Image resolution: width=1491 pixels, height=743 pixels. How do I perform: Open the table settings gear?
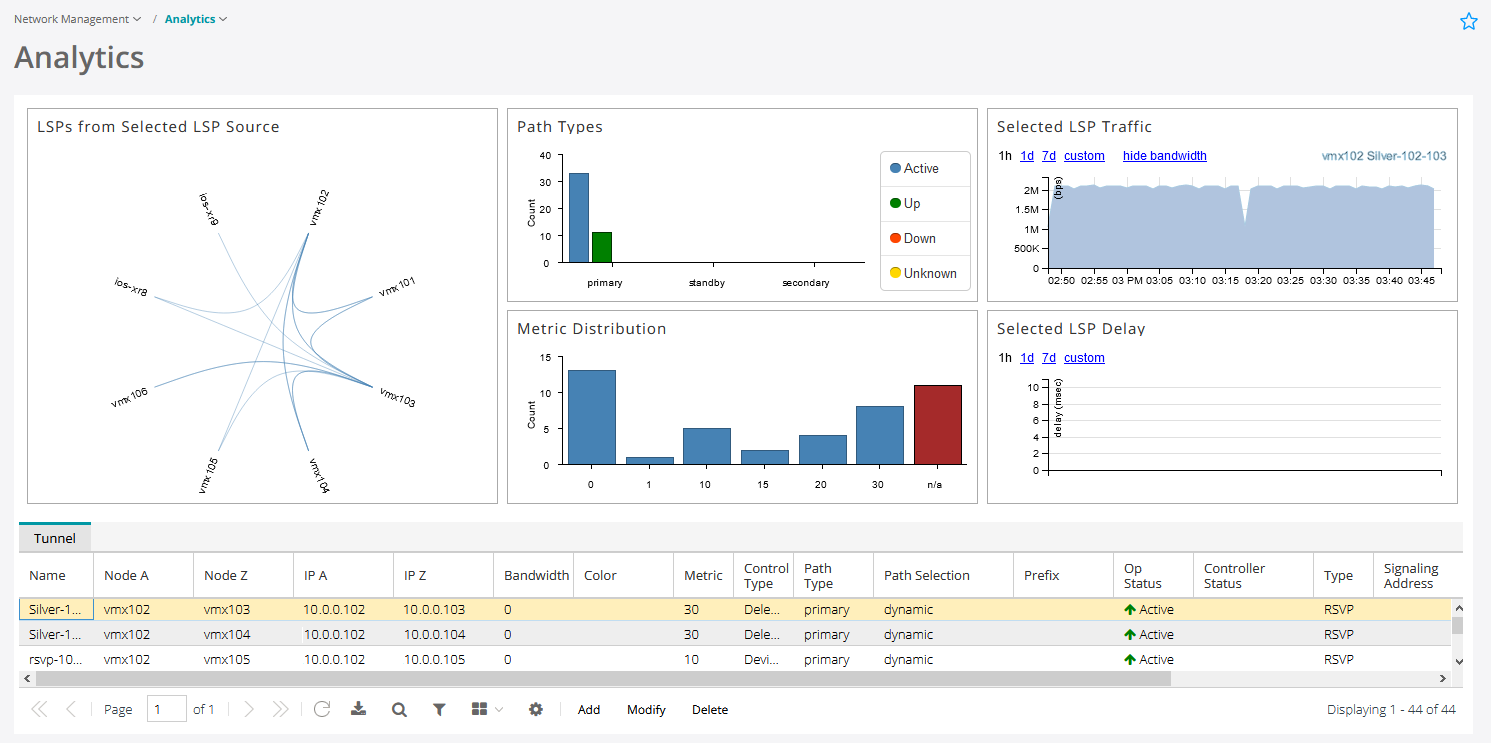[536, 709]
